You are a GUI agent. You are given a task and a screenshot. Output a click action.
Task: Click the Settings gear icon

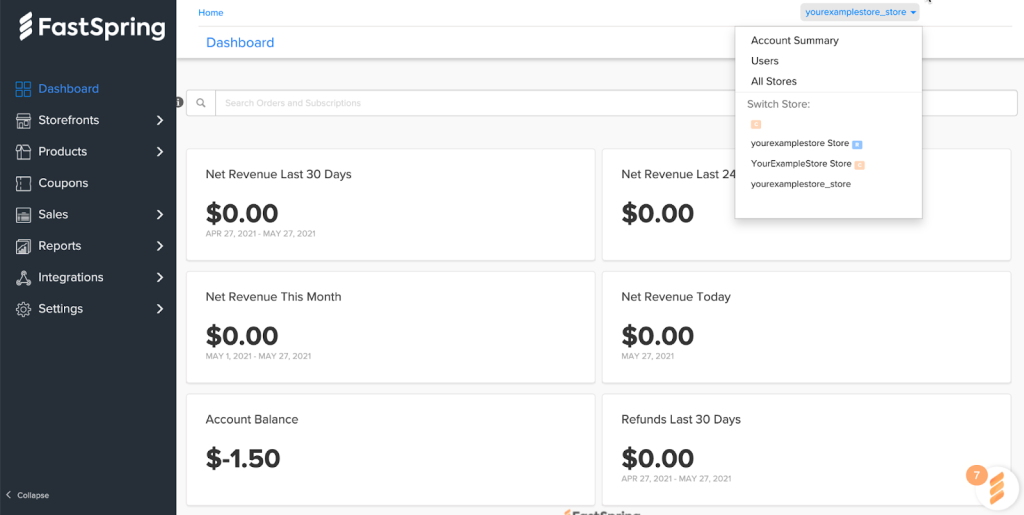coord(24,309)
